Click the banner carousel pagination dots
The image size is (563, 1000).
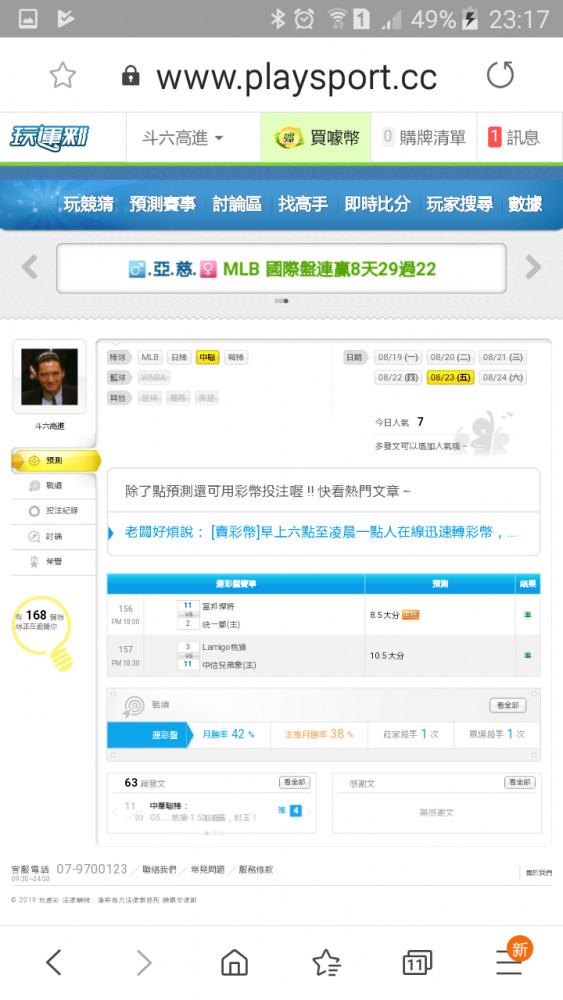point(281,300)
